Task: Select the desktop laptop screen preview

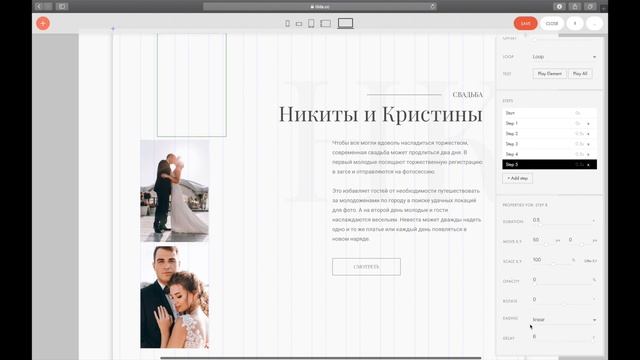Action: pos(345,23)
